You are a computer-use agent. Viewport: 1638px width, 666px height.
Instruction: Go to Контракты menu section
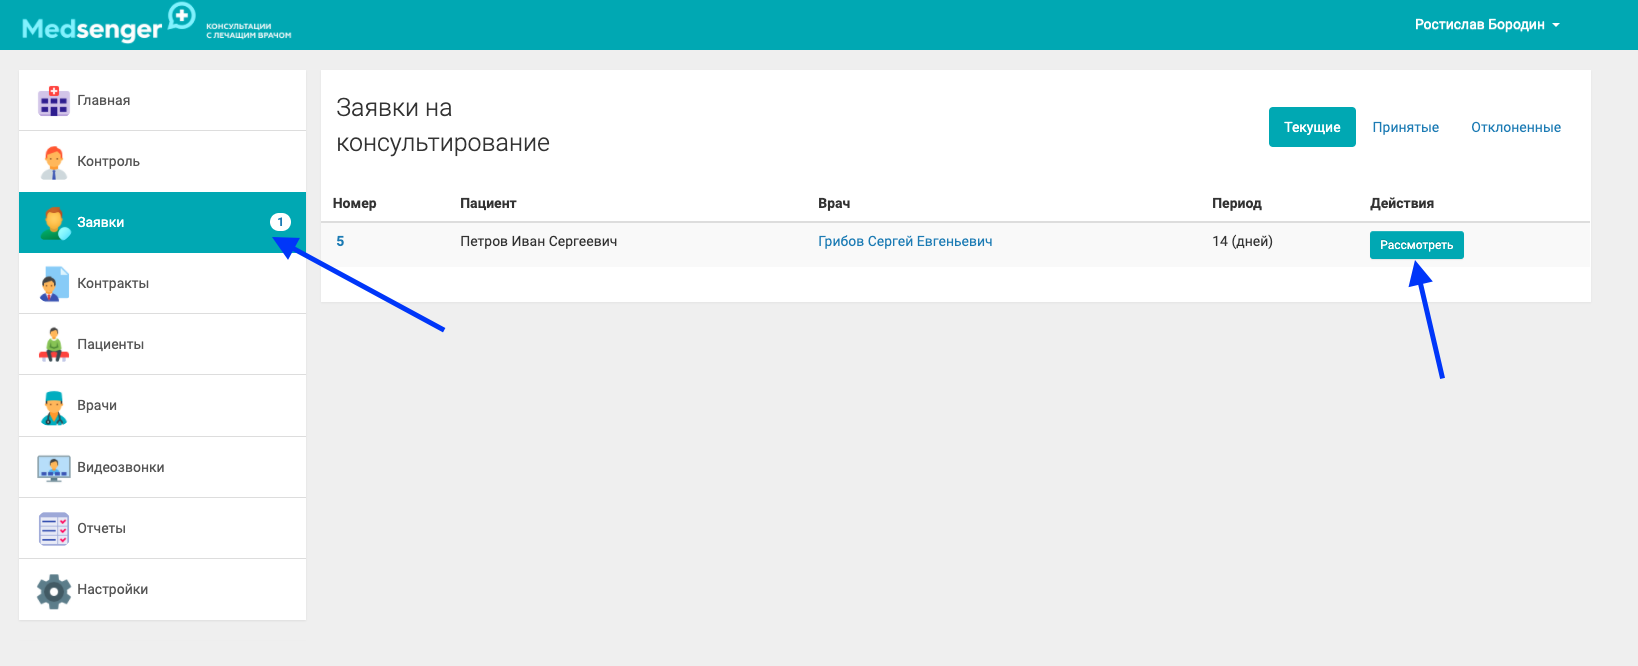pos(113,283)
